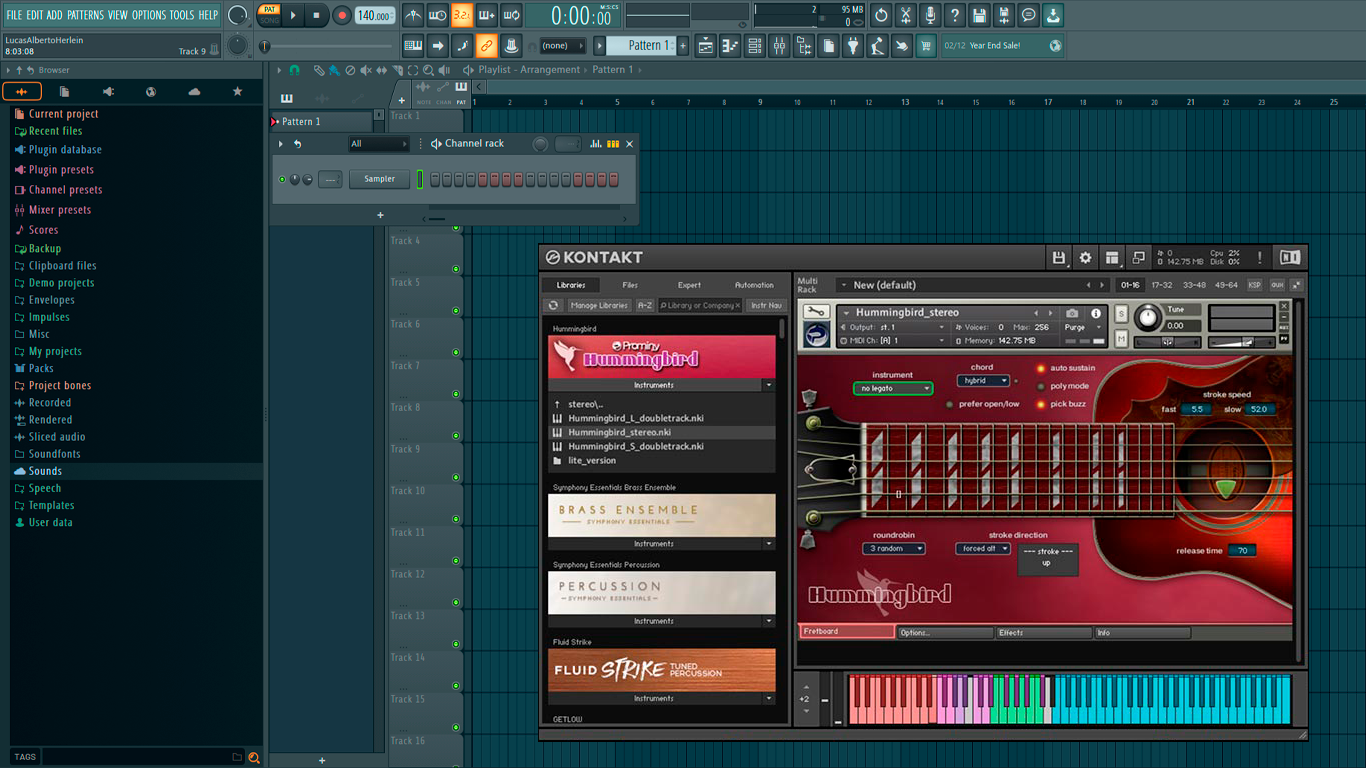
Task: Open the mixer toolbar icon
Action: point(779,46)
